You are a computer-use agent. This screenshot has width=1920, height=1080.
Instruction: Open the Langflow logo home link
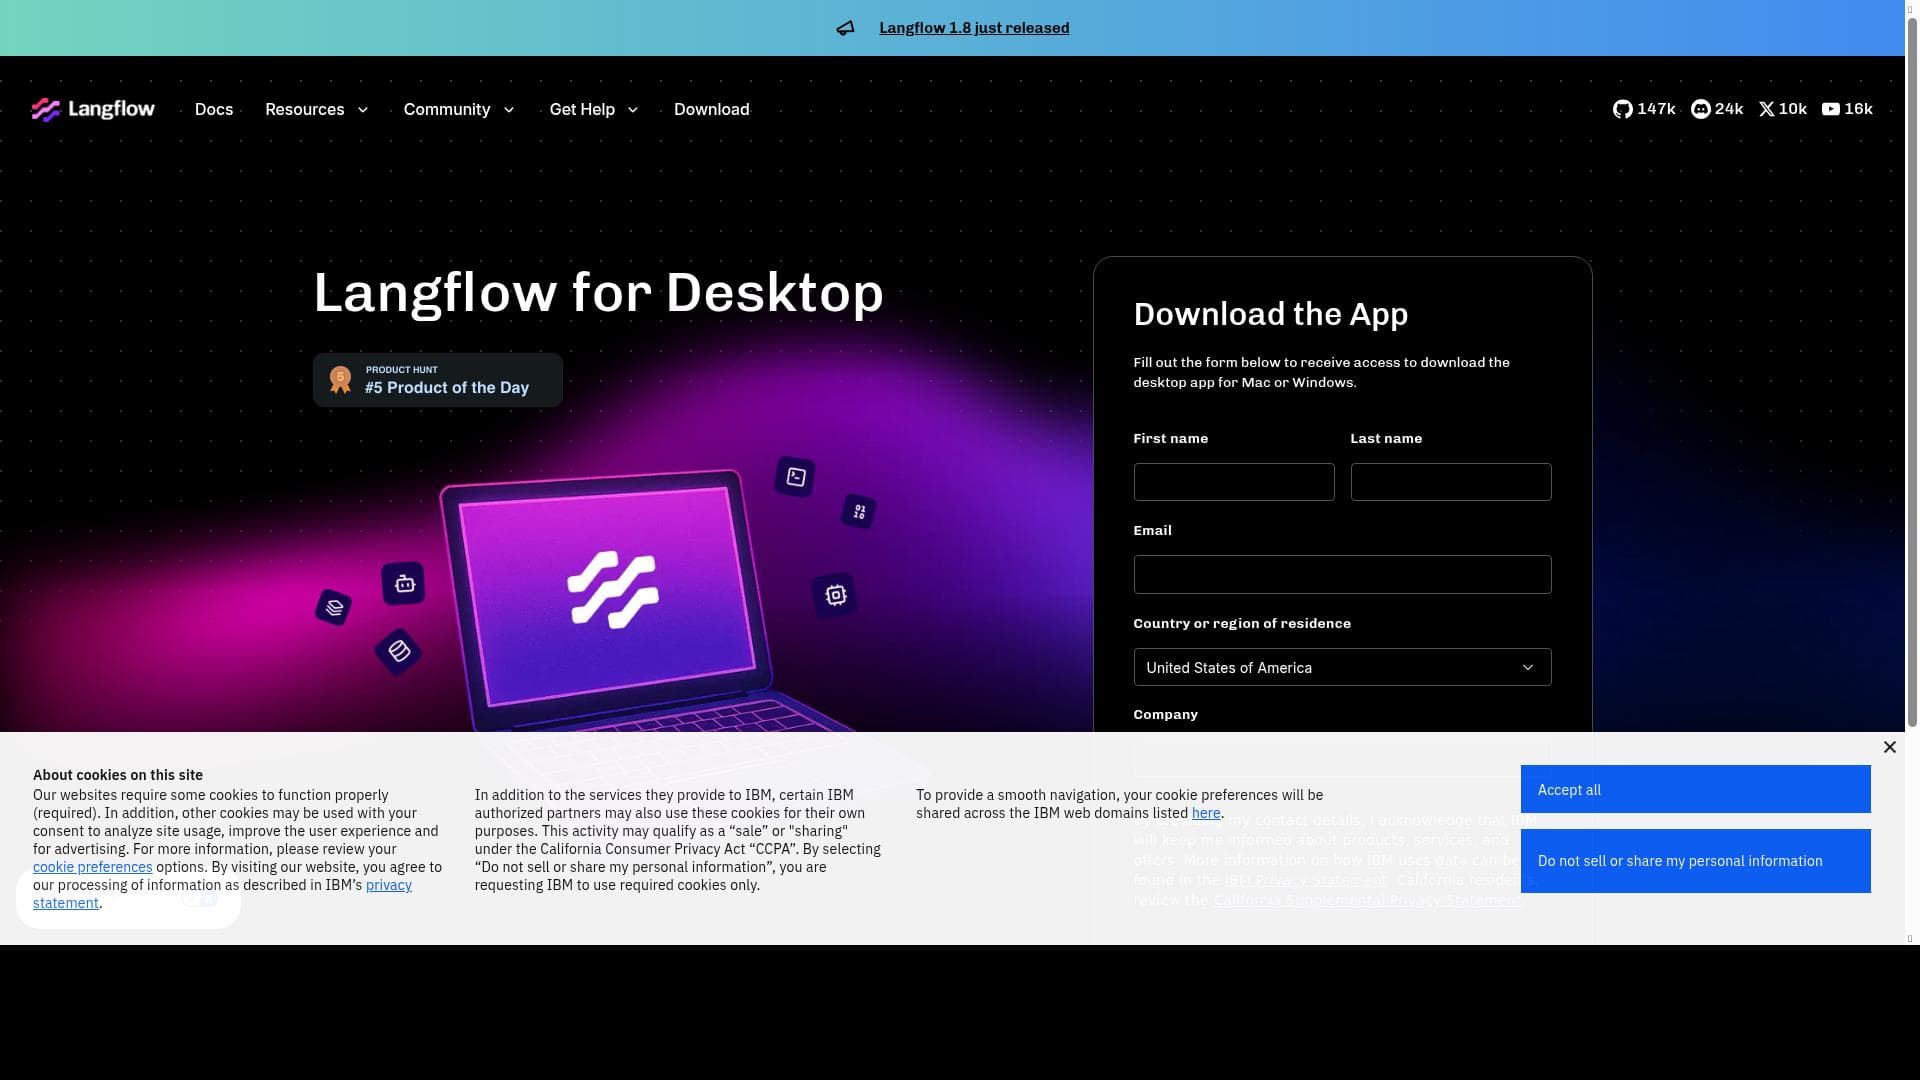coord(93,109)
